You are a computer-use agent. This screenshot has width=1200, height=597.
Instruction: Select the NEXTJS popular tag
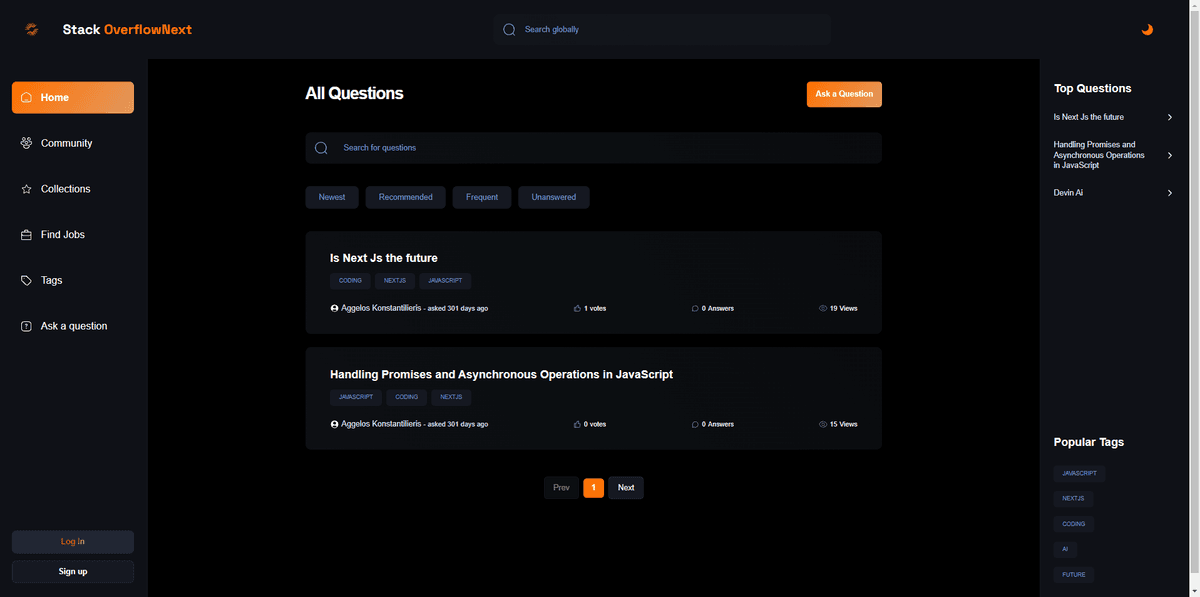(1073, 498)
